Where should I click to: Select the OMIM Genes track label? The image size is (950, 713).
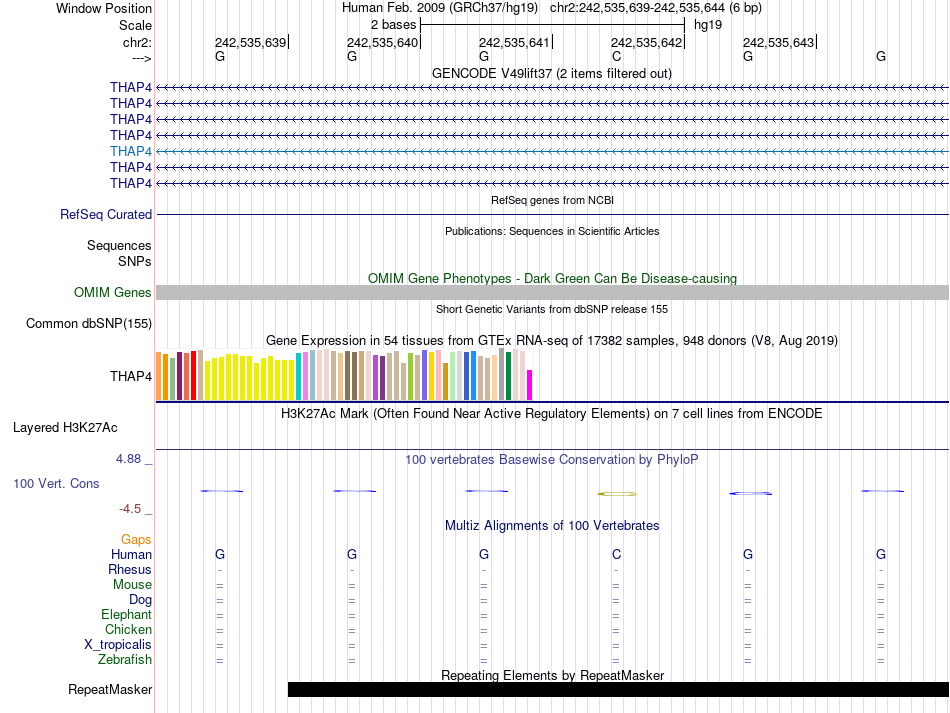[113, 293]
